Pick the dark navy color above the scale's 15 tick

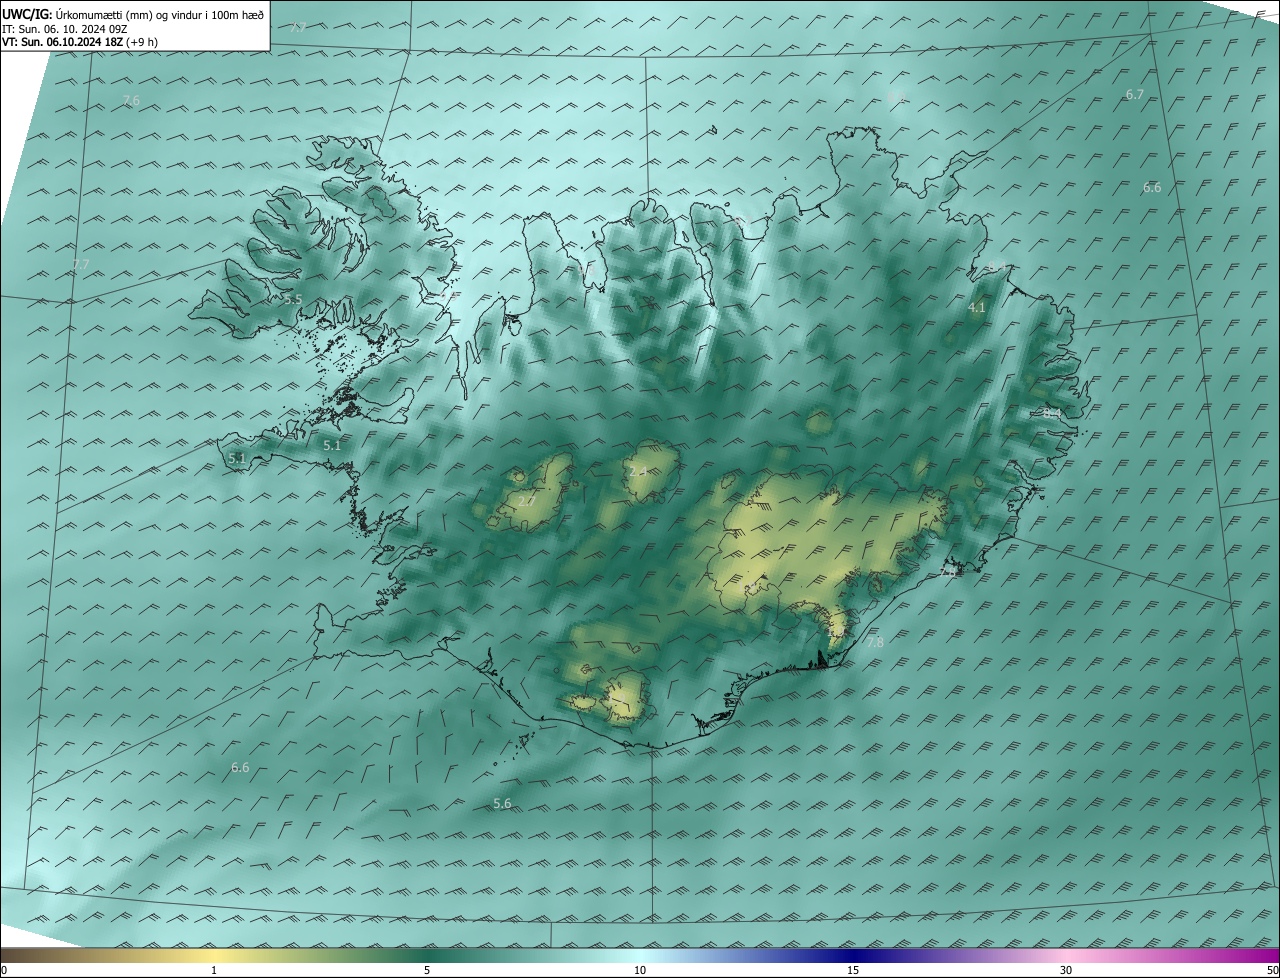[x=853, y=955]
